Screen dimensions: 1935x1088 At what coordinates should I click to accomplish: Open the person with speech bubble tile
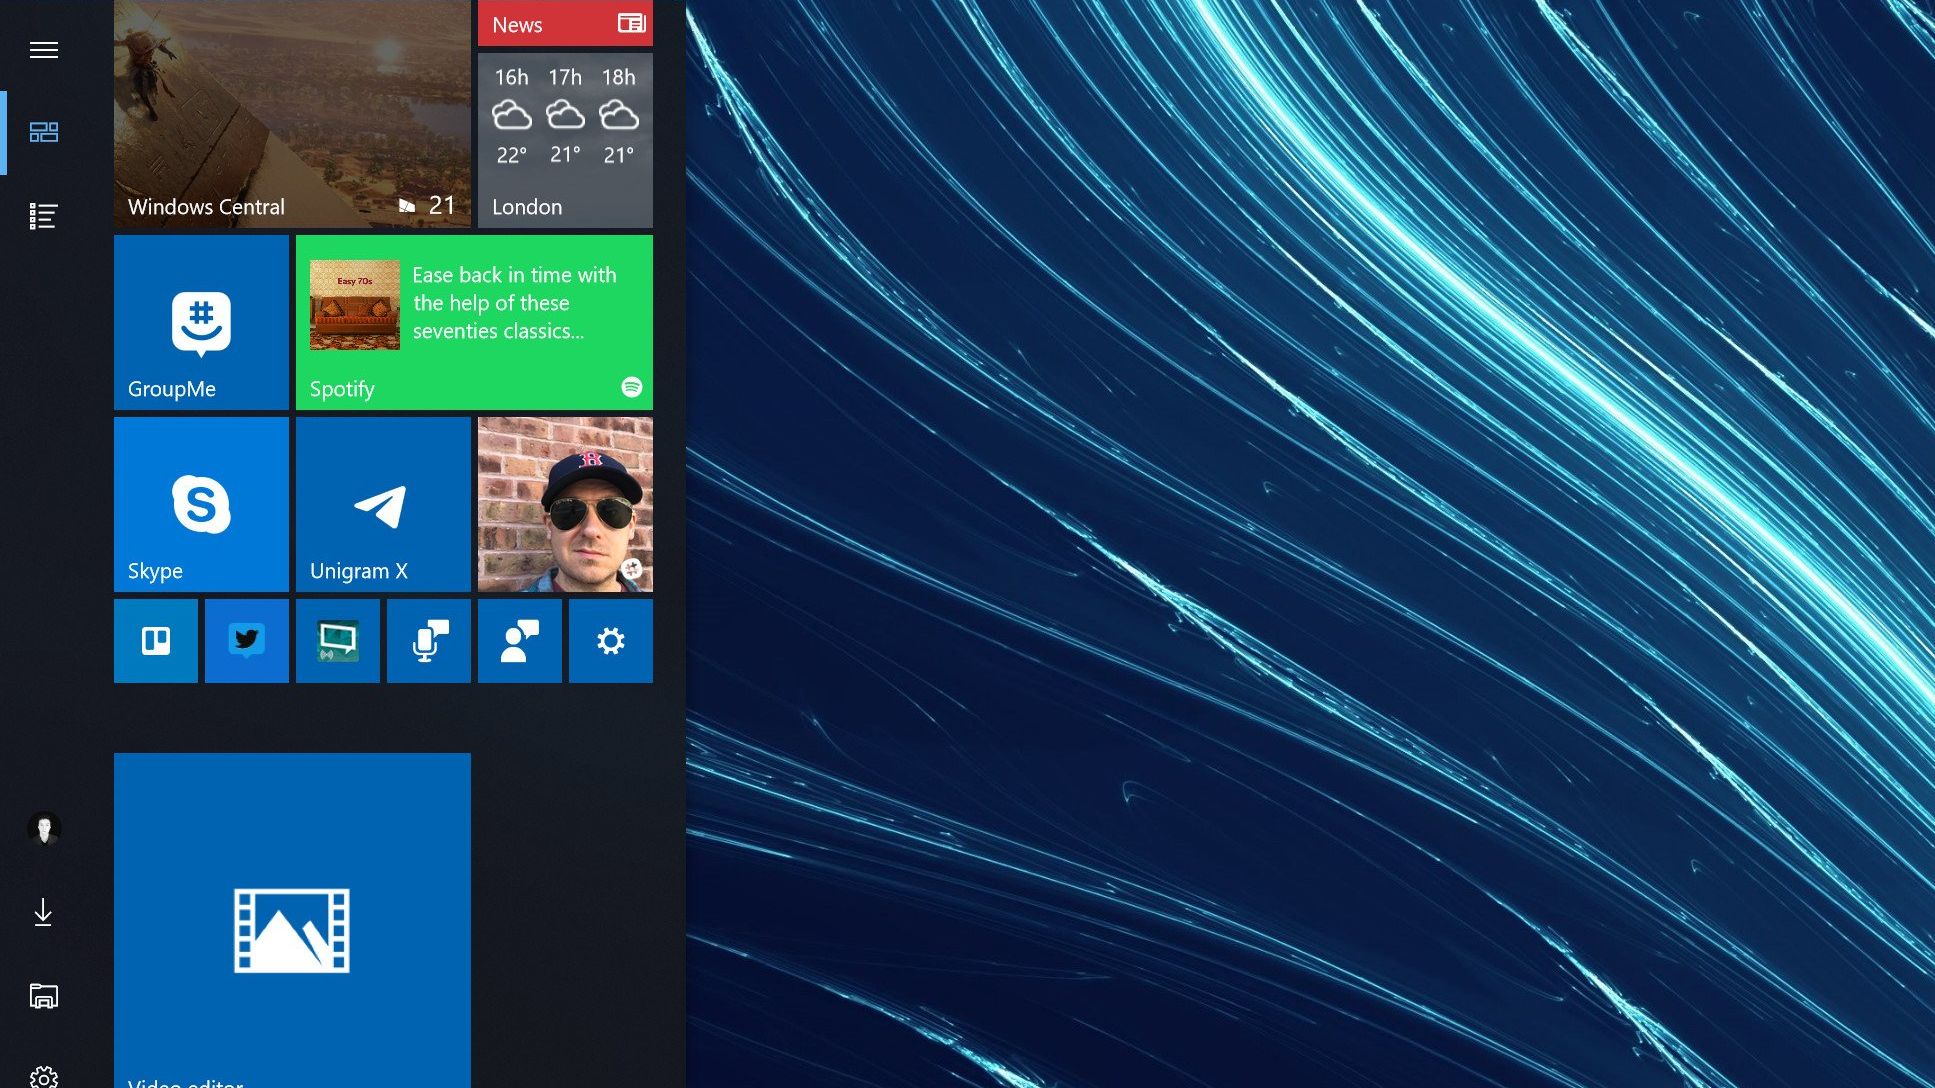point(520,641)
